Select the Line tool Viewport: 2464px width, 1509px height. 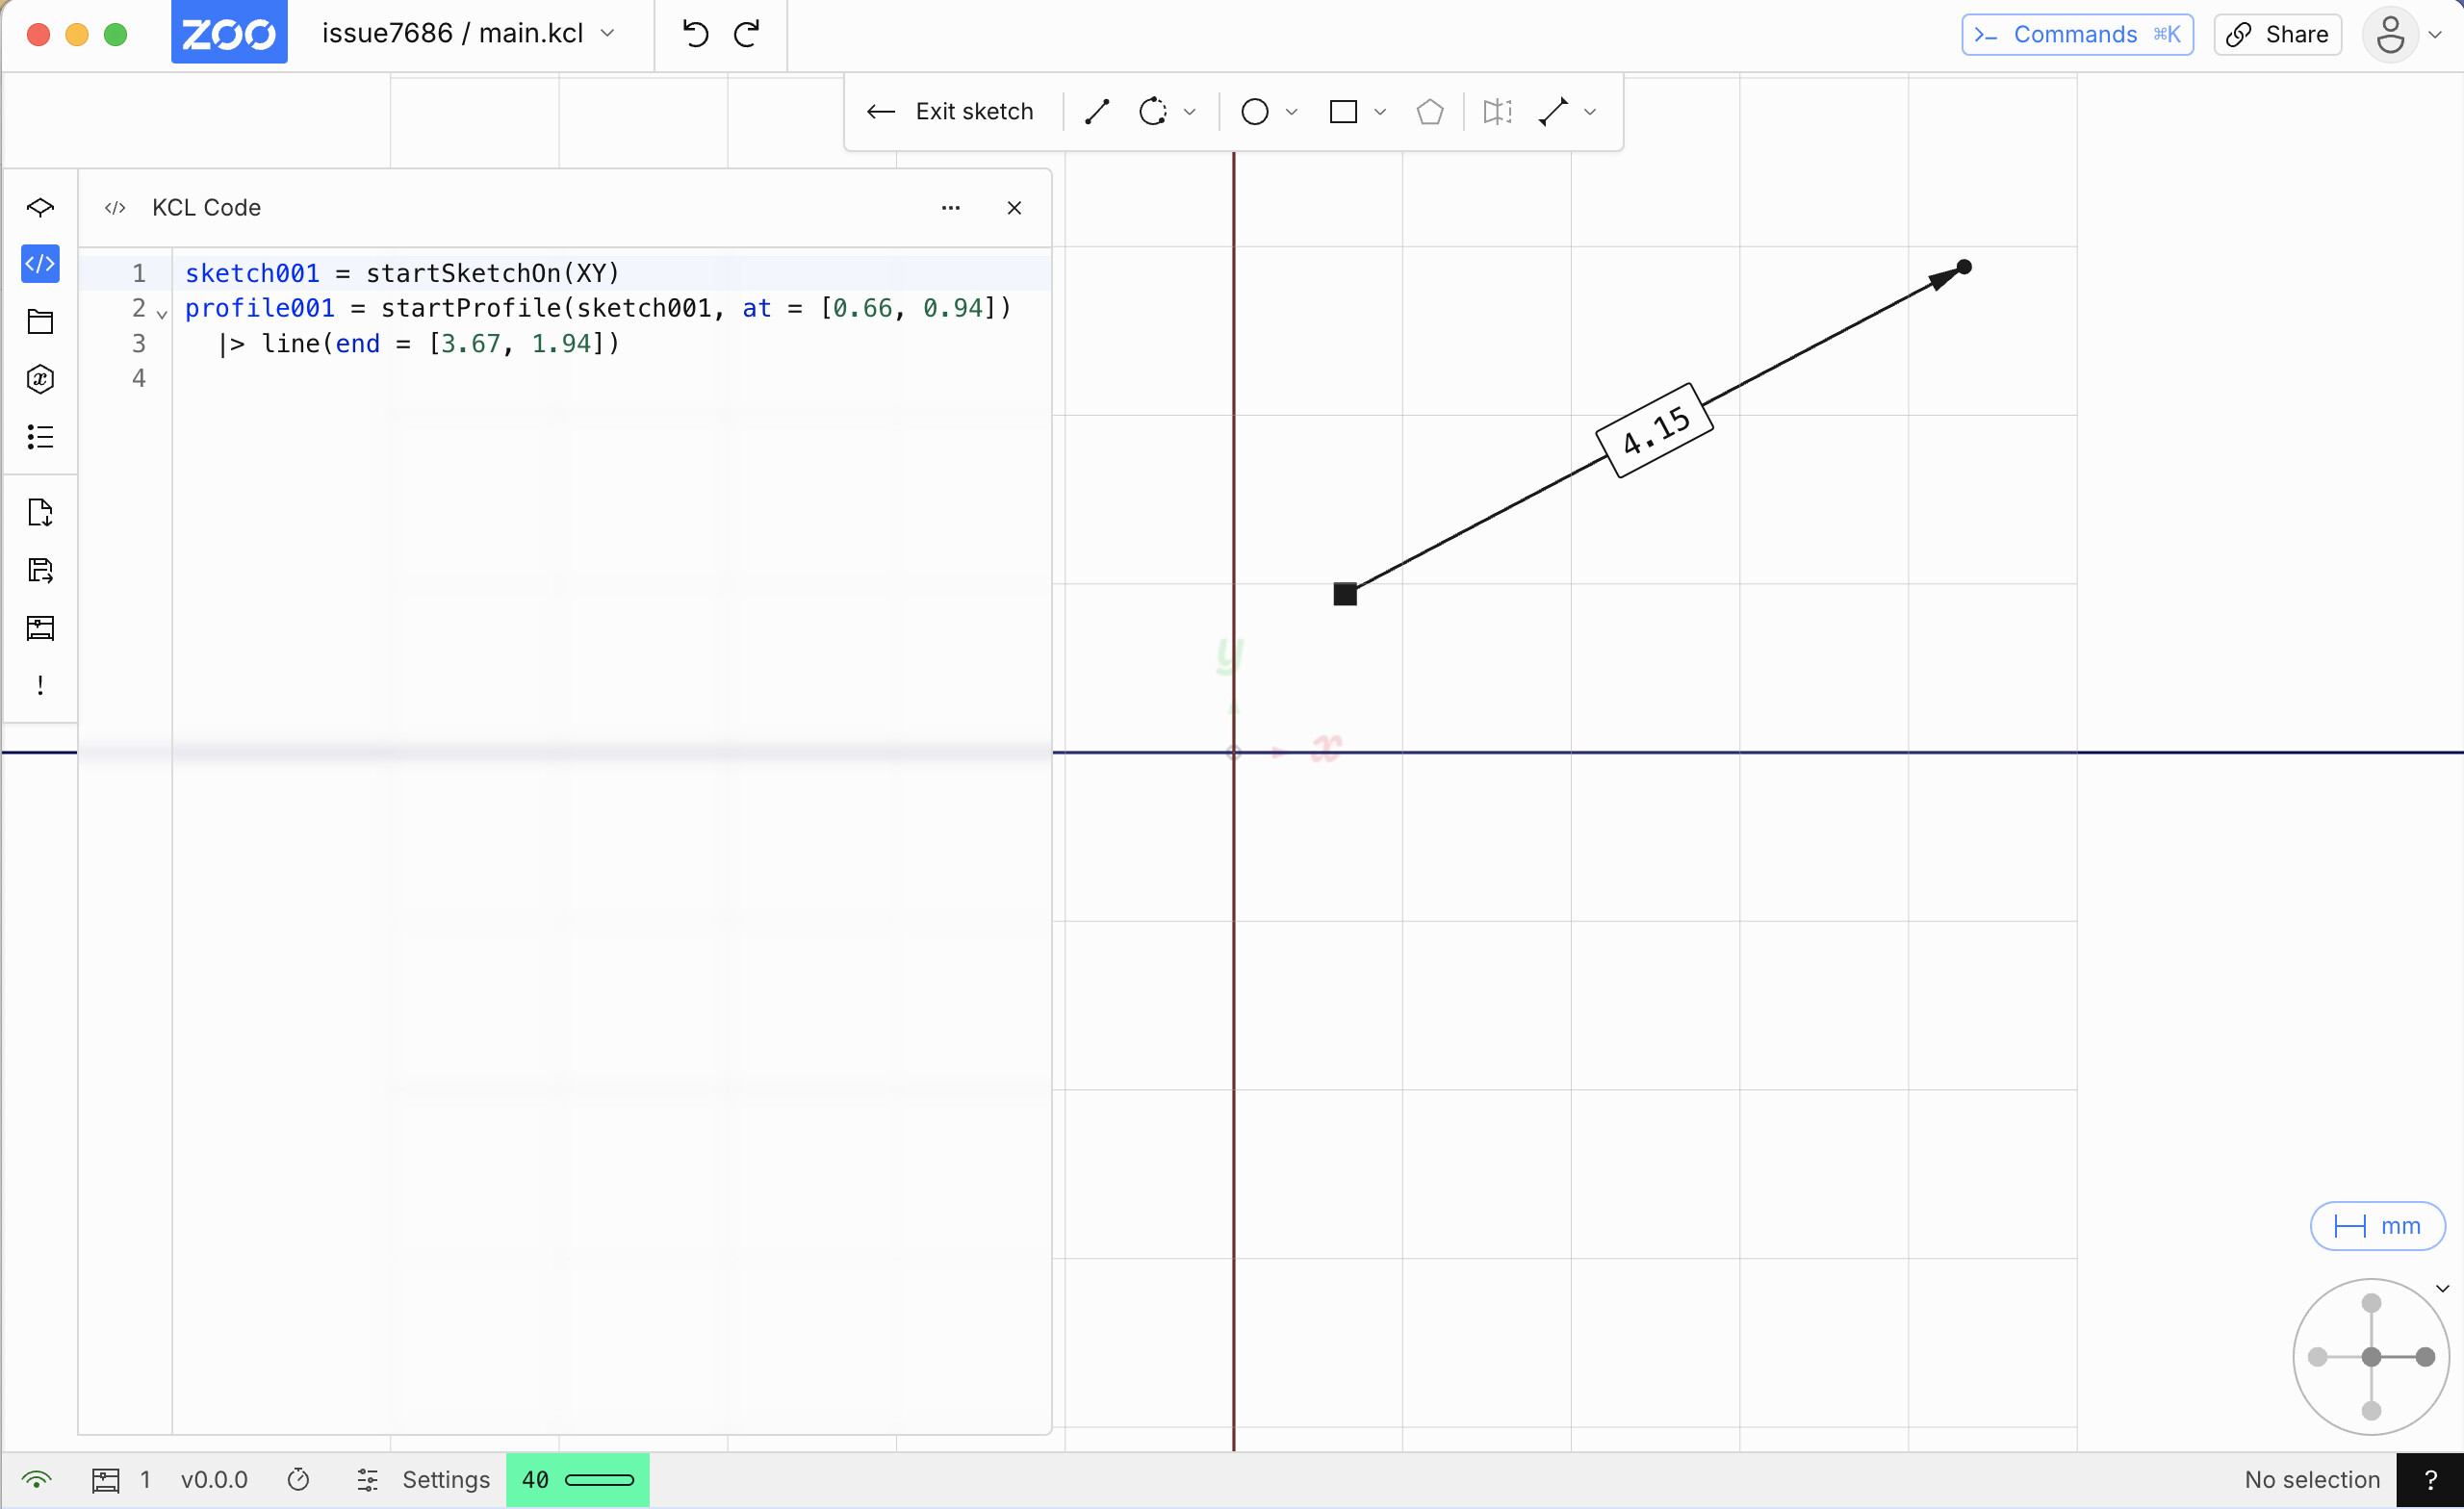point(1097,111)
